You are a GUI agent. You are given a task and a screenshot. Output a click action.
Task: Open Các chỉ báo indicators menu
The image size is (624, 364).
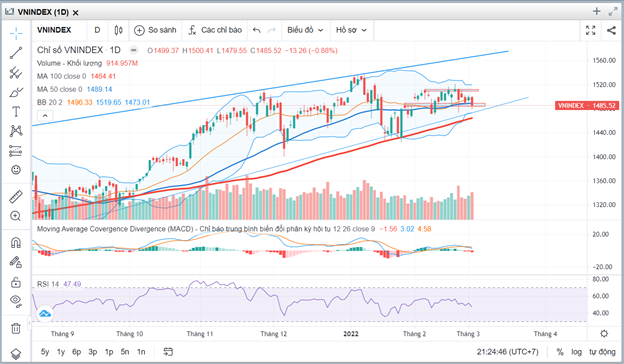tap(215, 30)
